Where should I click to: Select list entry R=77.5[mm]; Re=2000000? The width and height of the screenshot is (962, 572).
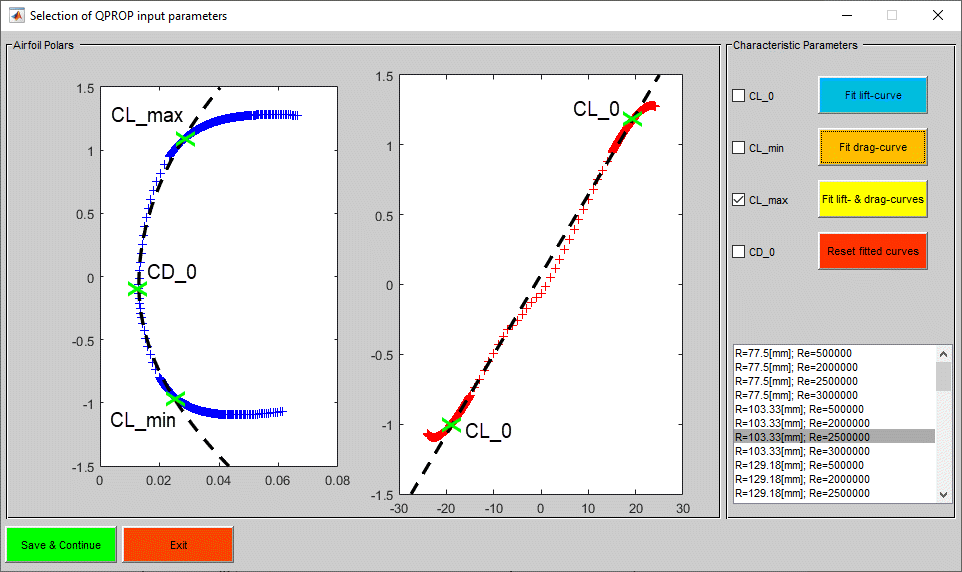pos(834,368)
